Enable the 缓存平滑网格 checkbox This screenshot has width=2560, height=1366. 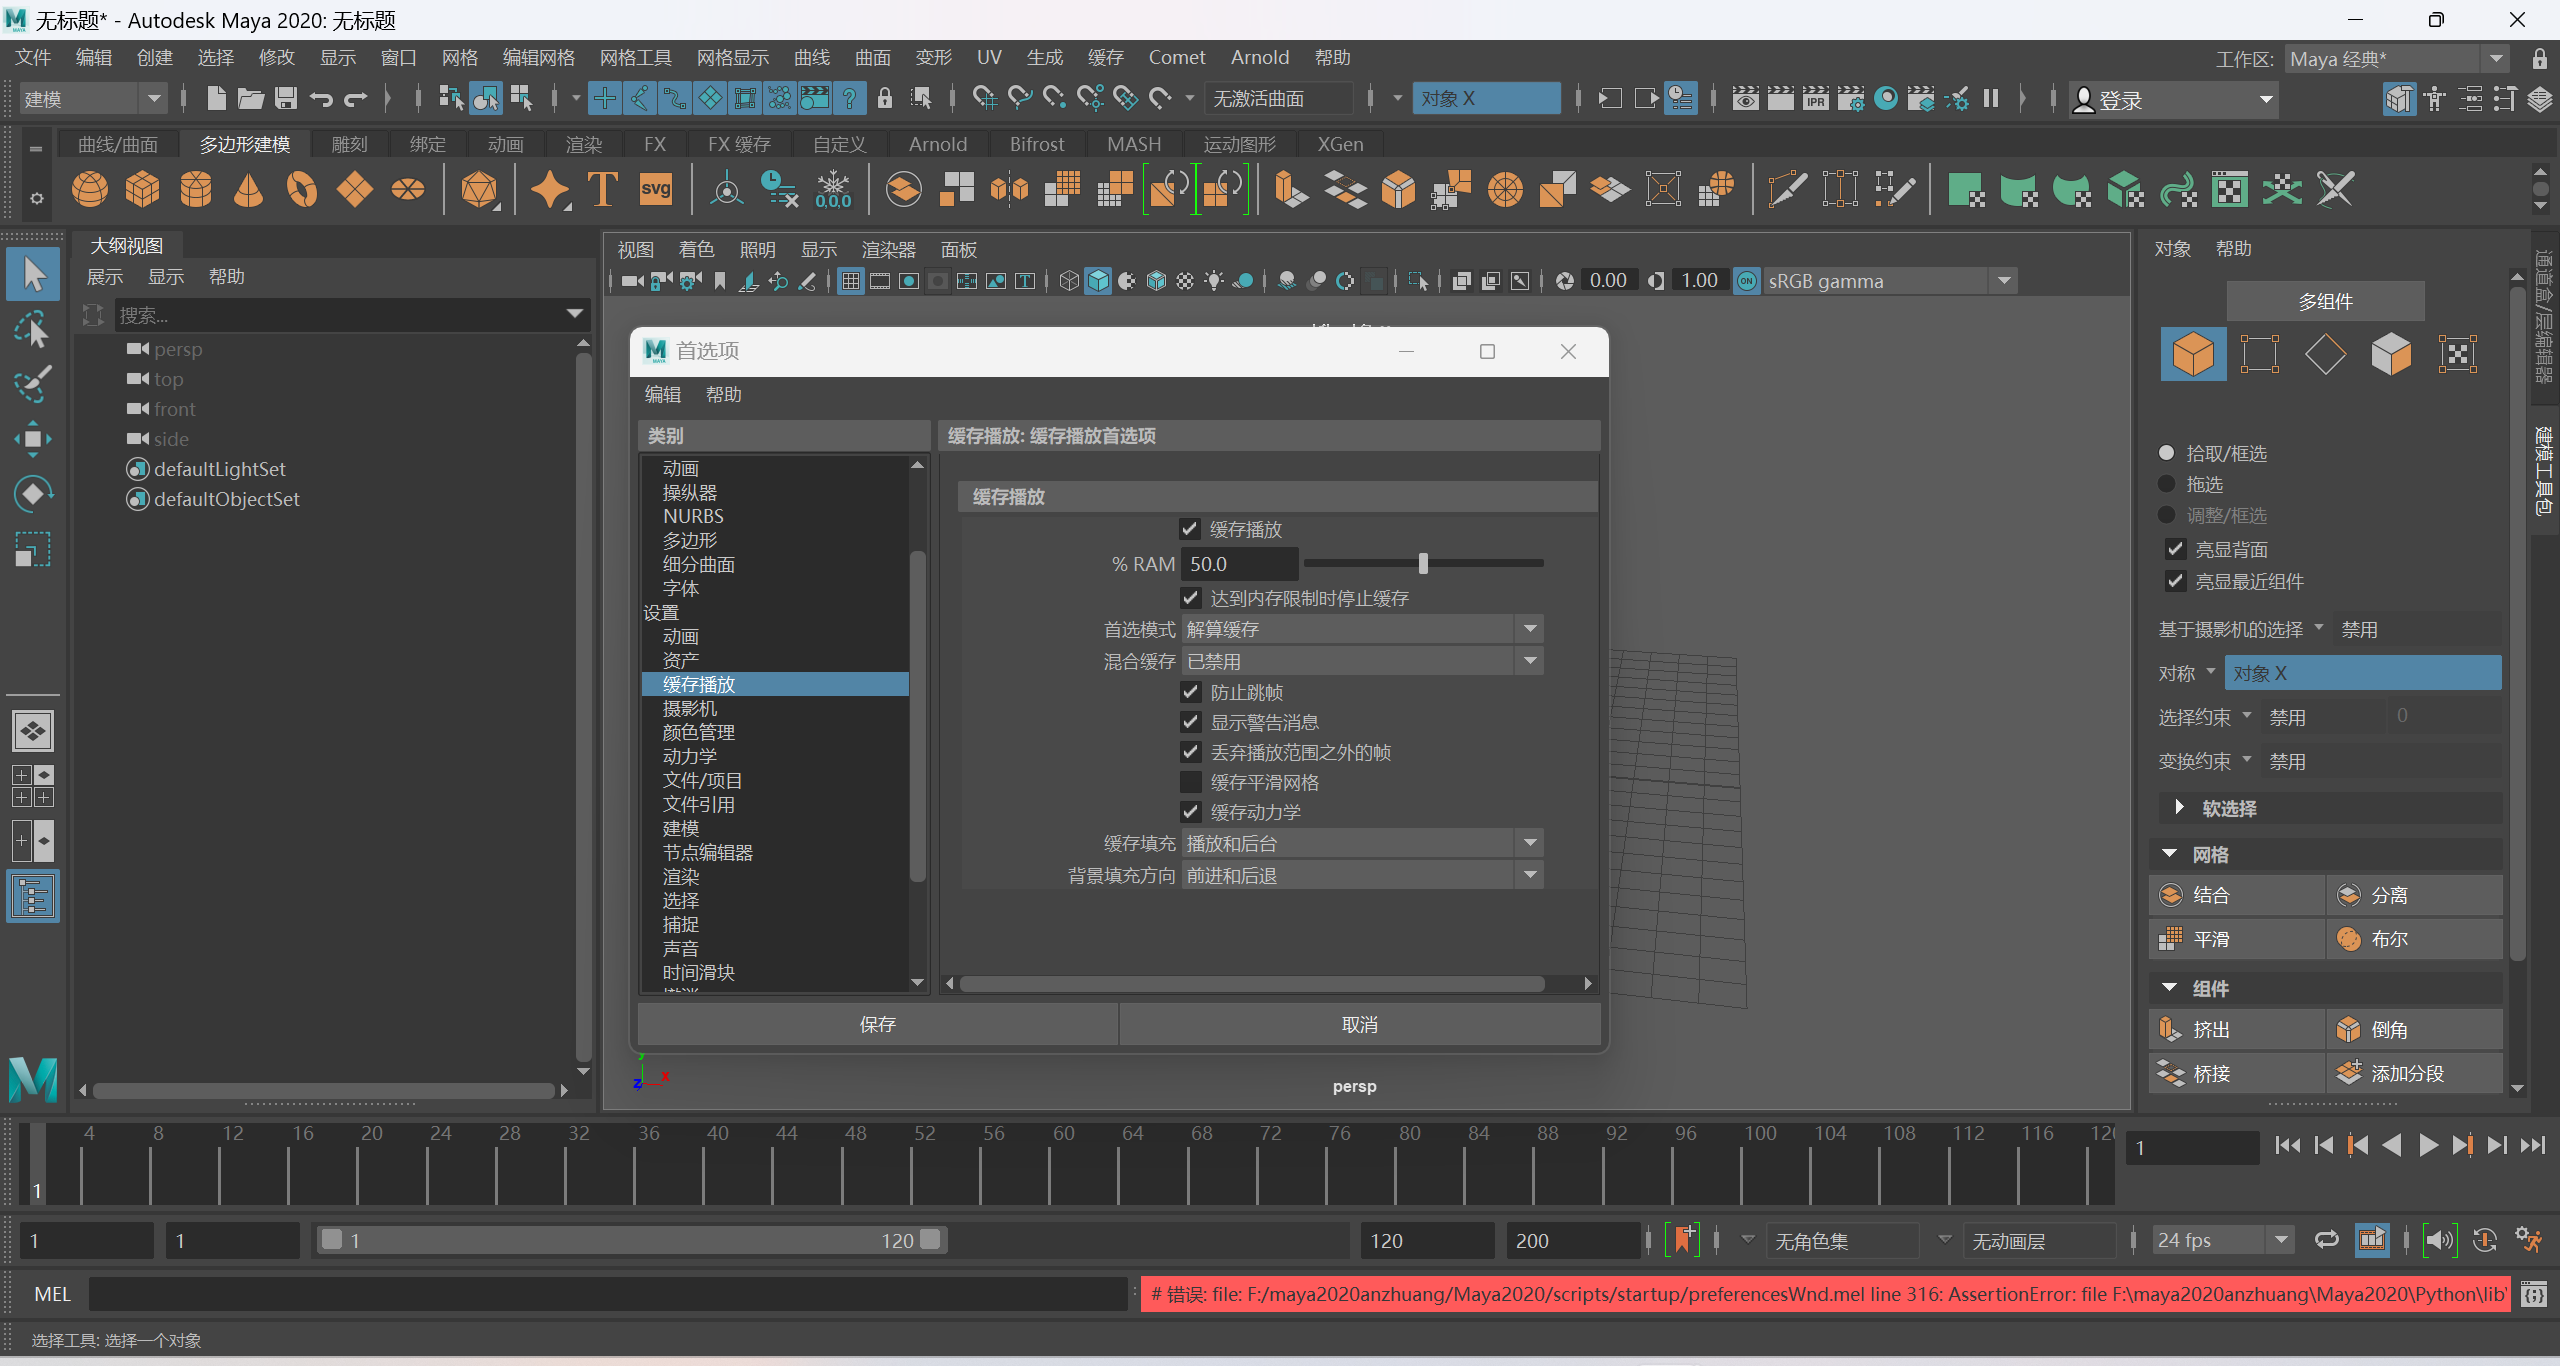[1190, 782]
